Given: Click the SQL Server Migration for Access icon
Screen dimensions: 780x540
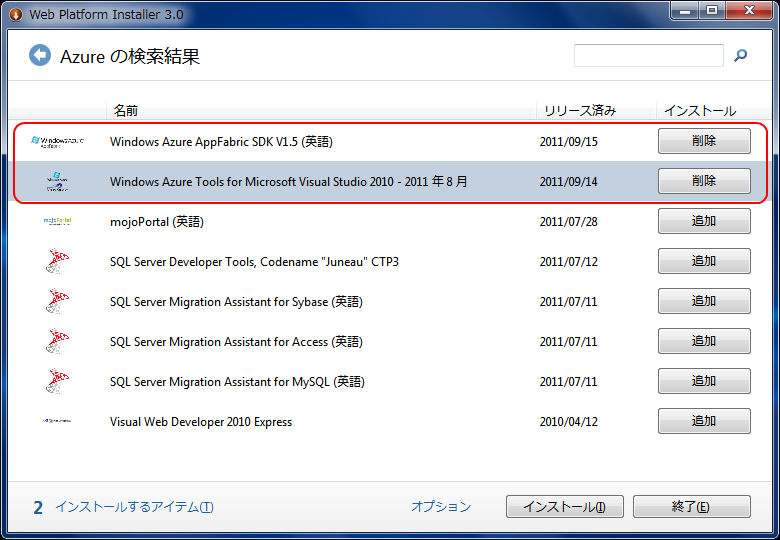Looking at the screenshot, I should [57, 342].
